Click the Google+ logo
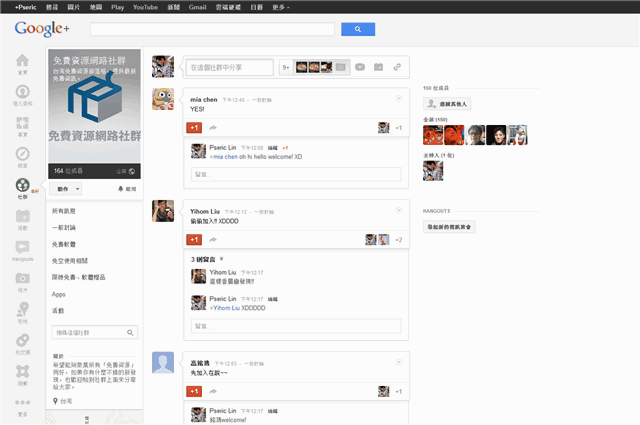 (x=42, y=29)
